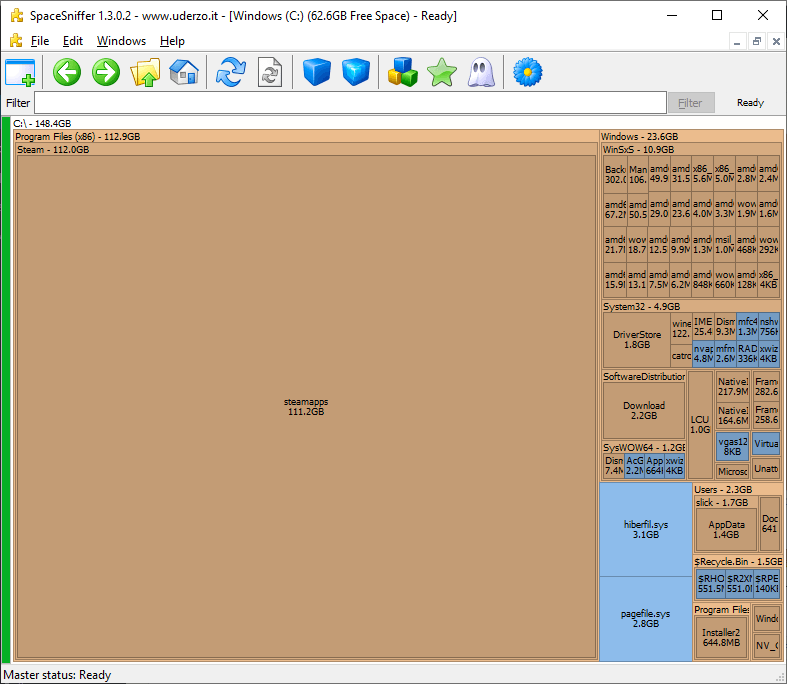The height and width of the screenshot is (684, 787).
Task: Open the Windows menu
Action: coord(121,41)
